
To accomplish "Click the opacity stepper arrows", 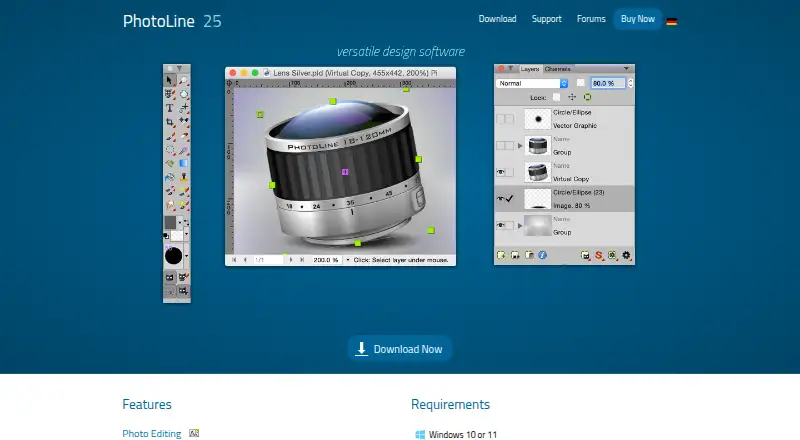I will click(x=631, y=83).
